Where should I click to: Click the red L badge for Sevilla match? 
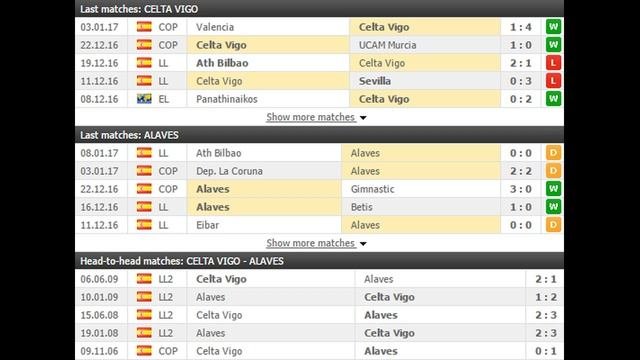tap(553, 81)
